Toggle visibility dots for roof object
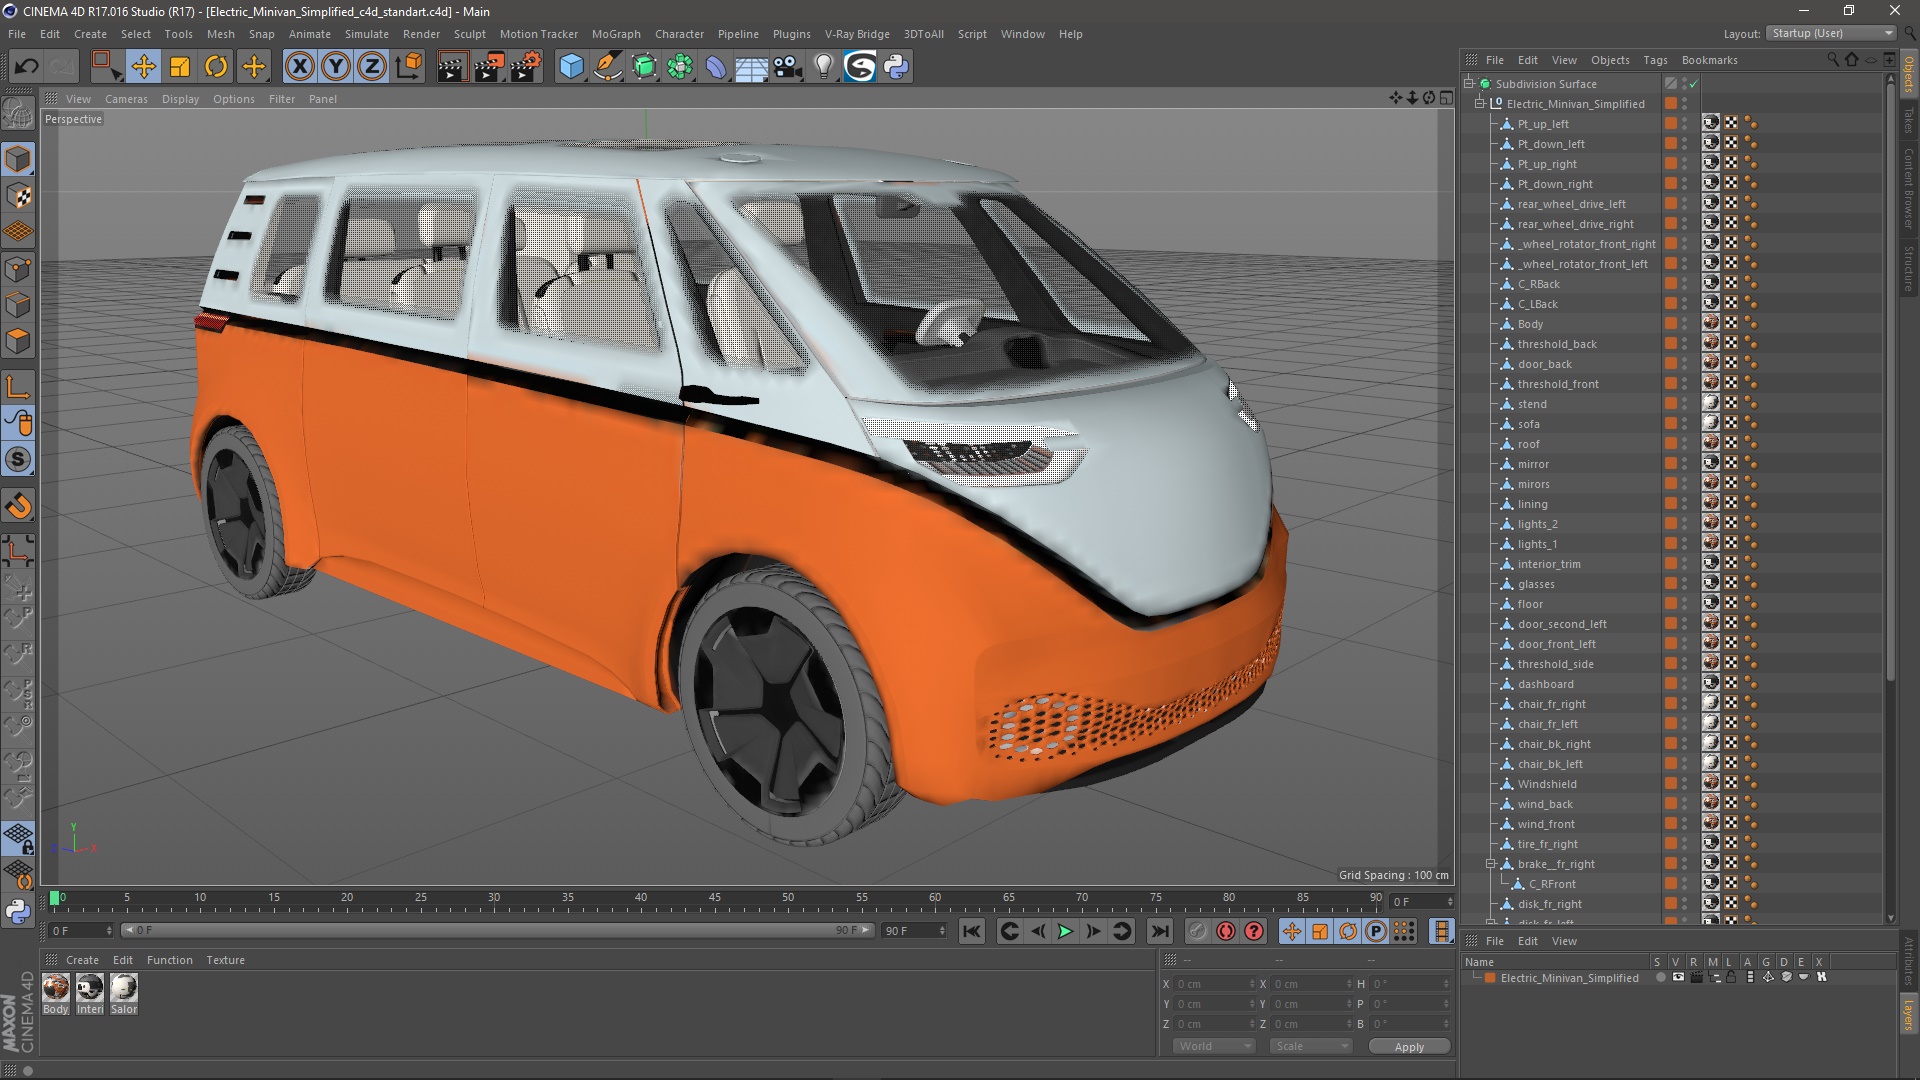This screenshot has width=1920, height=1080. click(1685, 444)
